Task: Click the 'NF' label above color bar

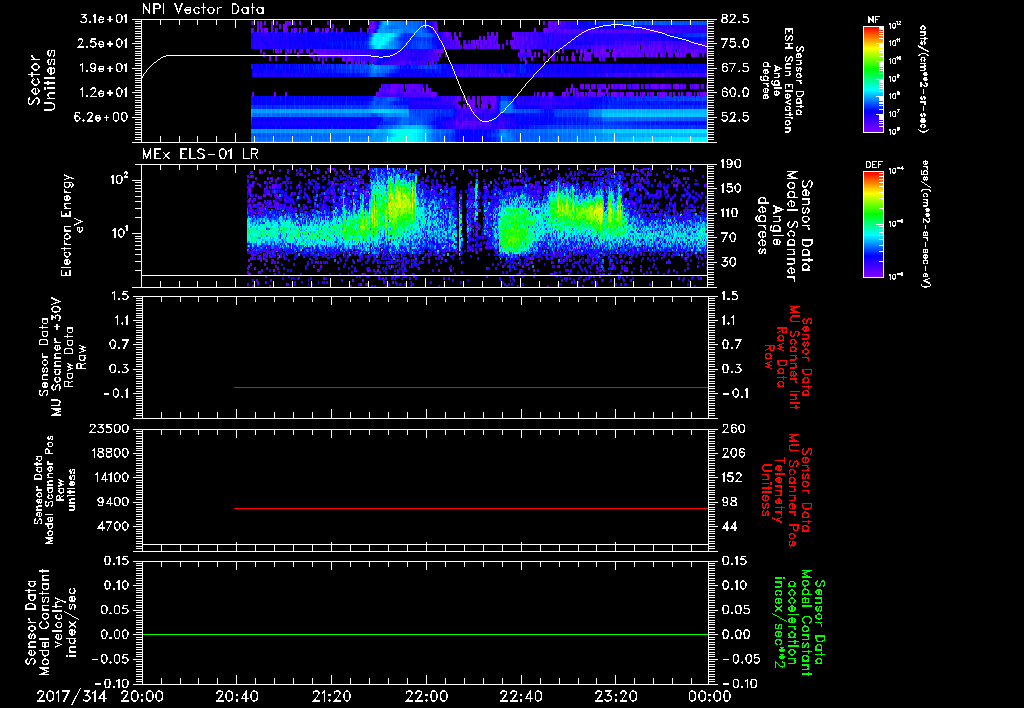Action: coord(873,20)
